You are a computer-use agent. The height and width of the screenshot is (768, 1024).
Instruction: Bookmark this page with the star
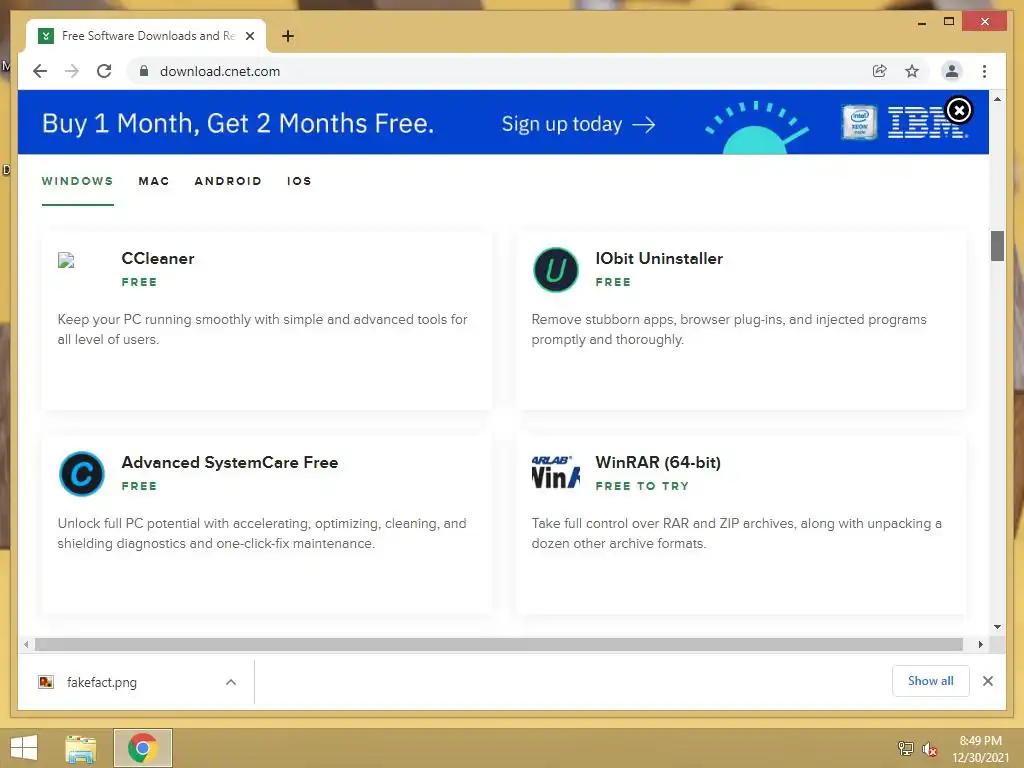912,71
